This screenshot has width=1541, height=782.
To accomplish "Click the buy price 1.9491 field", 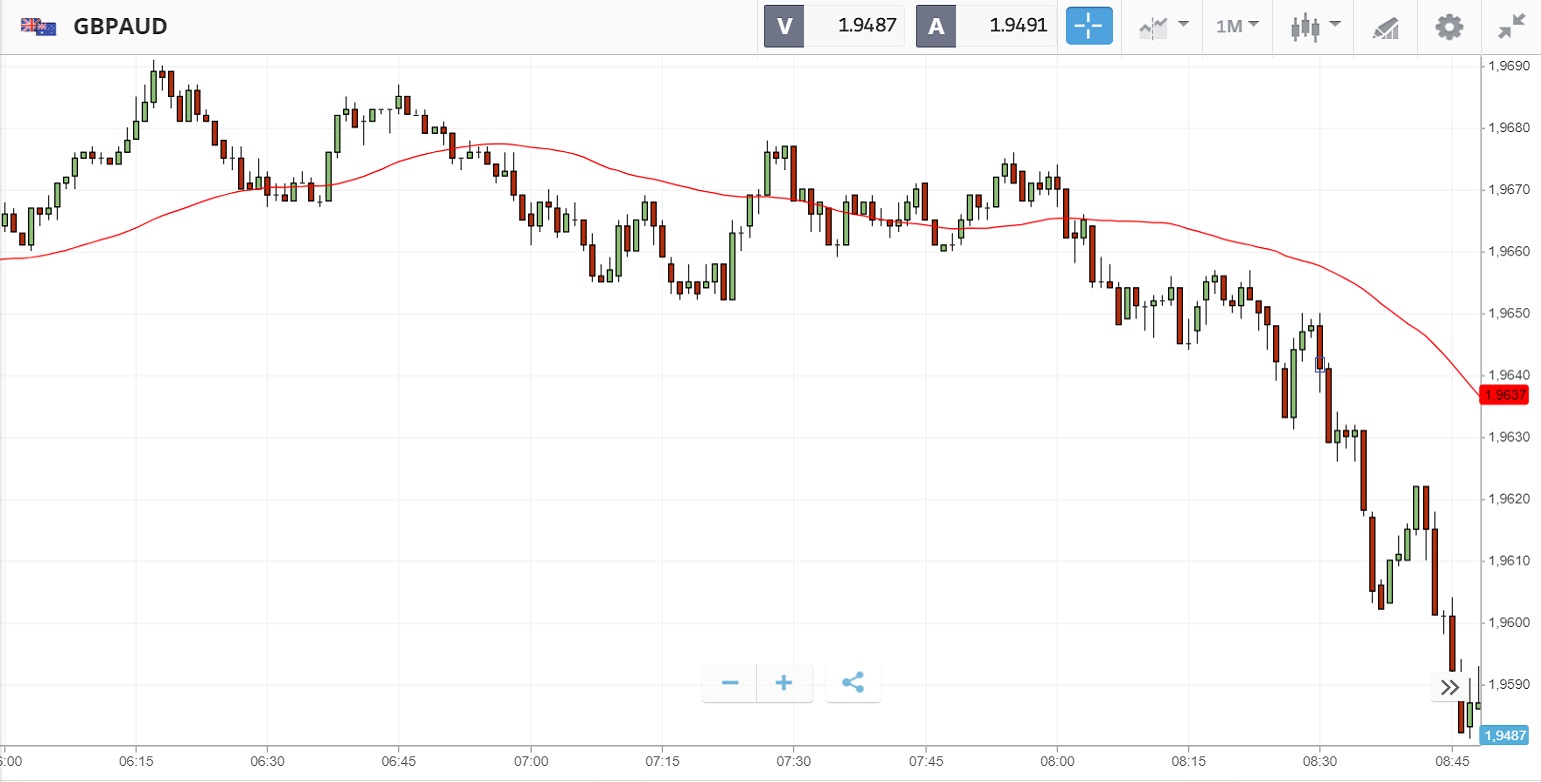I will point(1006,26).
